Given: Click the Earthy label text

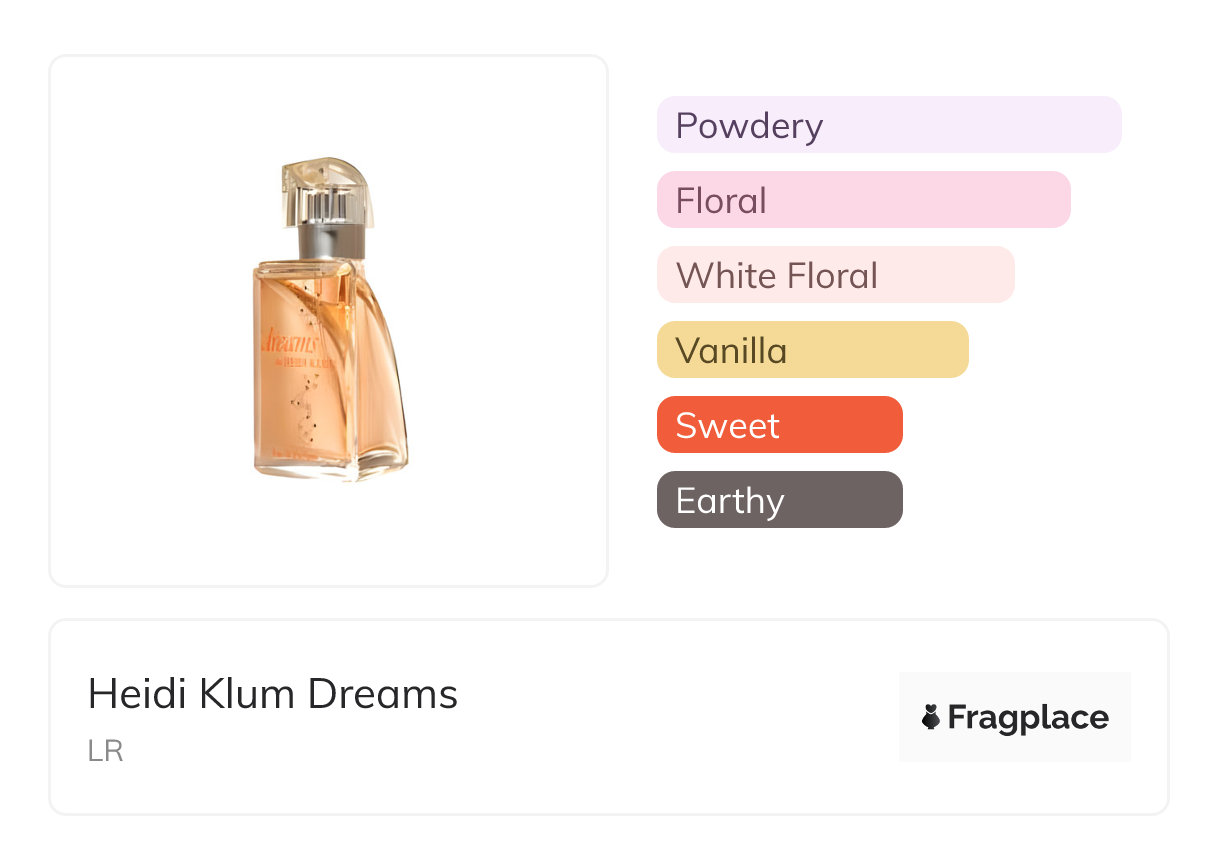Looking at the screenshot, I should (x=730, y=501).
